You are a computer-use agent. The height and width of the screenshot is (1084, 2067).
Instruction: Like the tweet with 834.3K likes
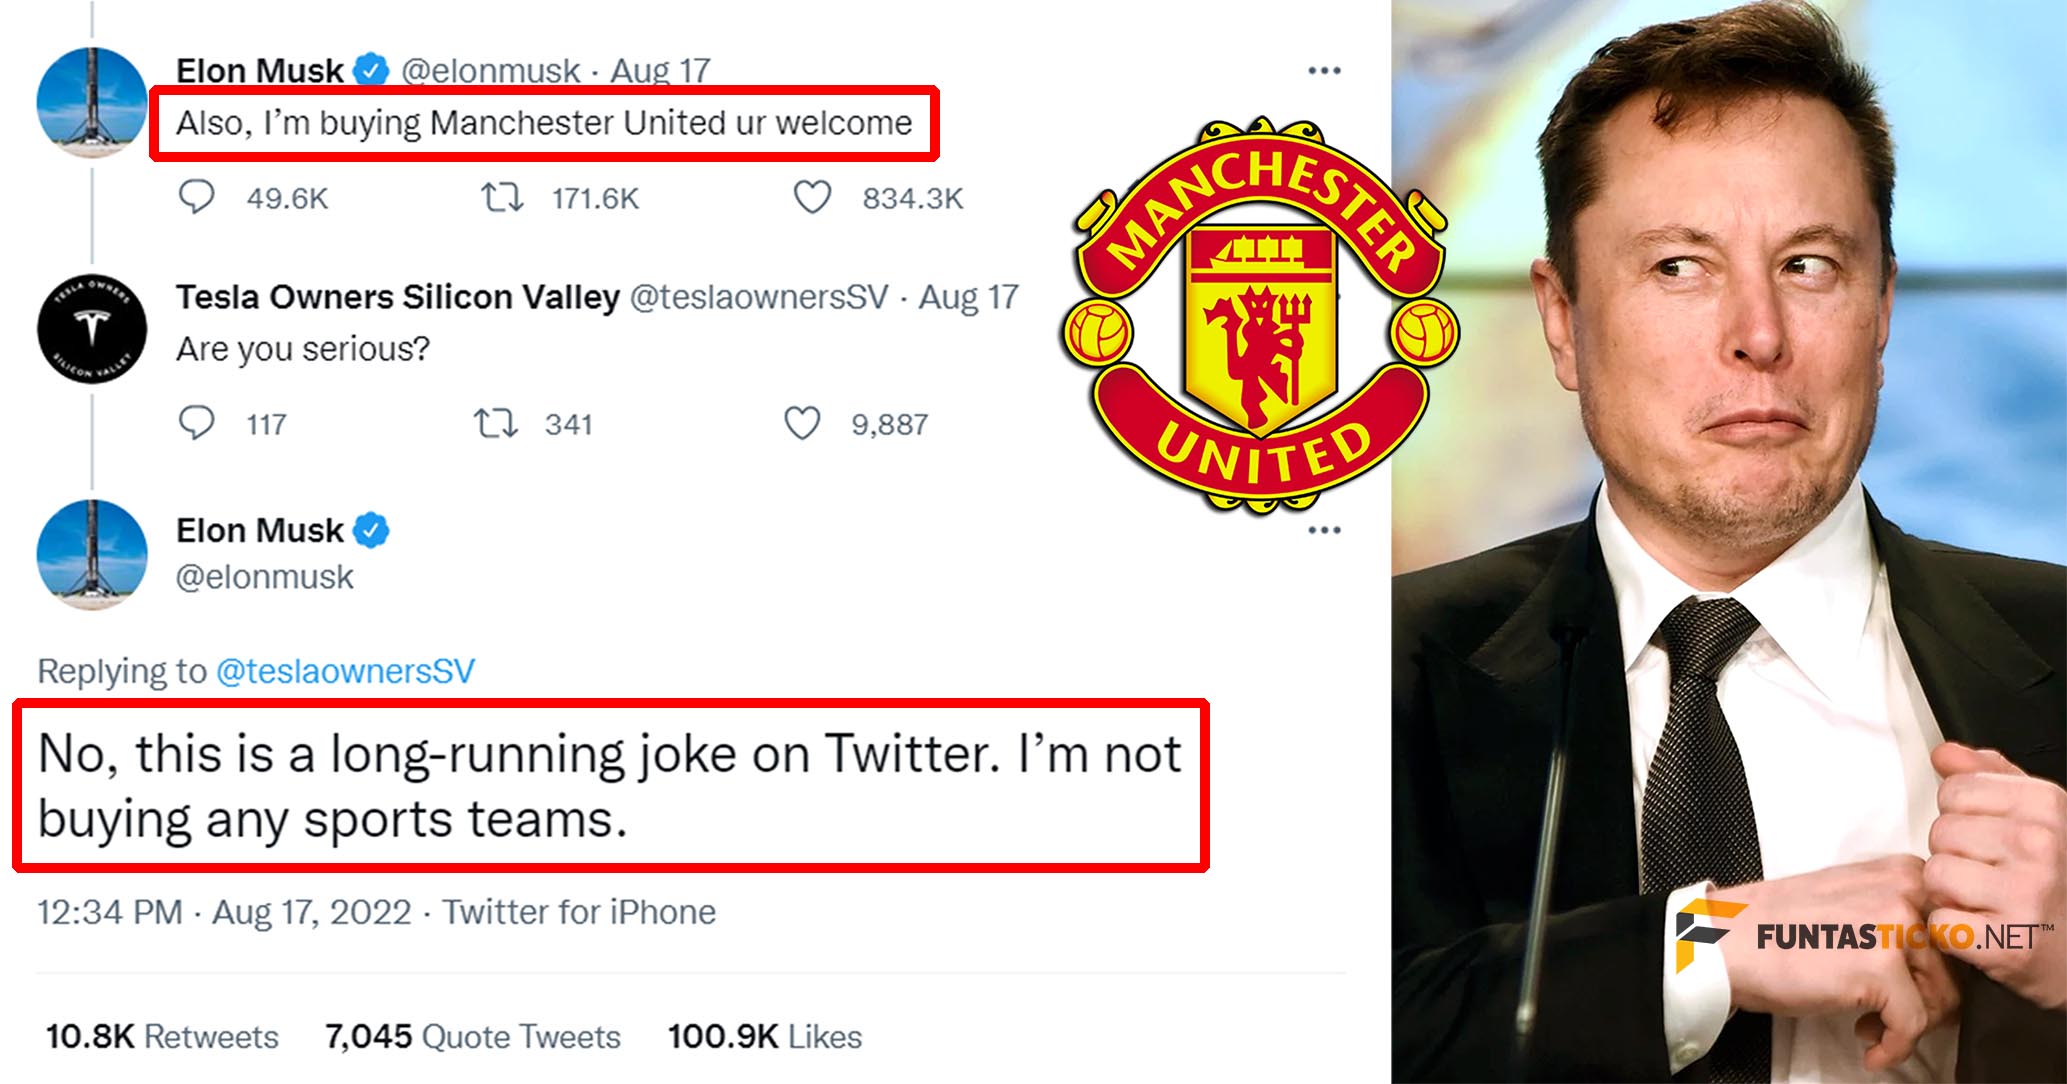click(x=812, y=198)
